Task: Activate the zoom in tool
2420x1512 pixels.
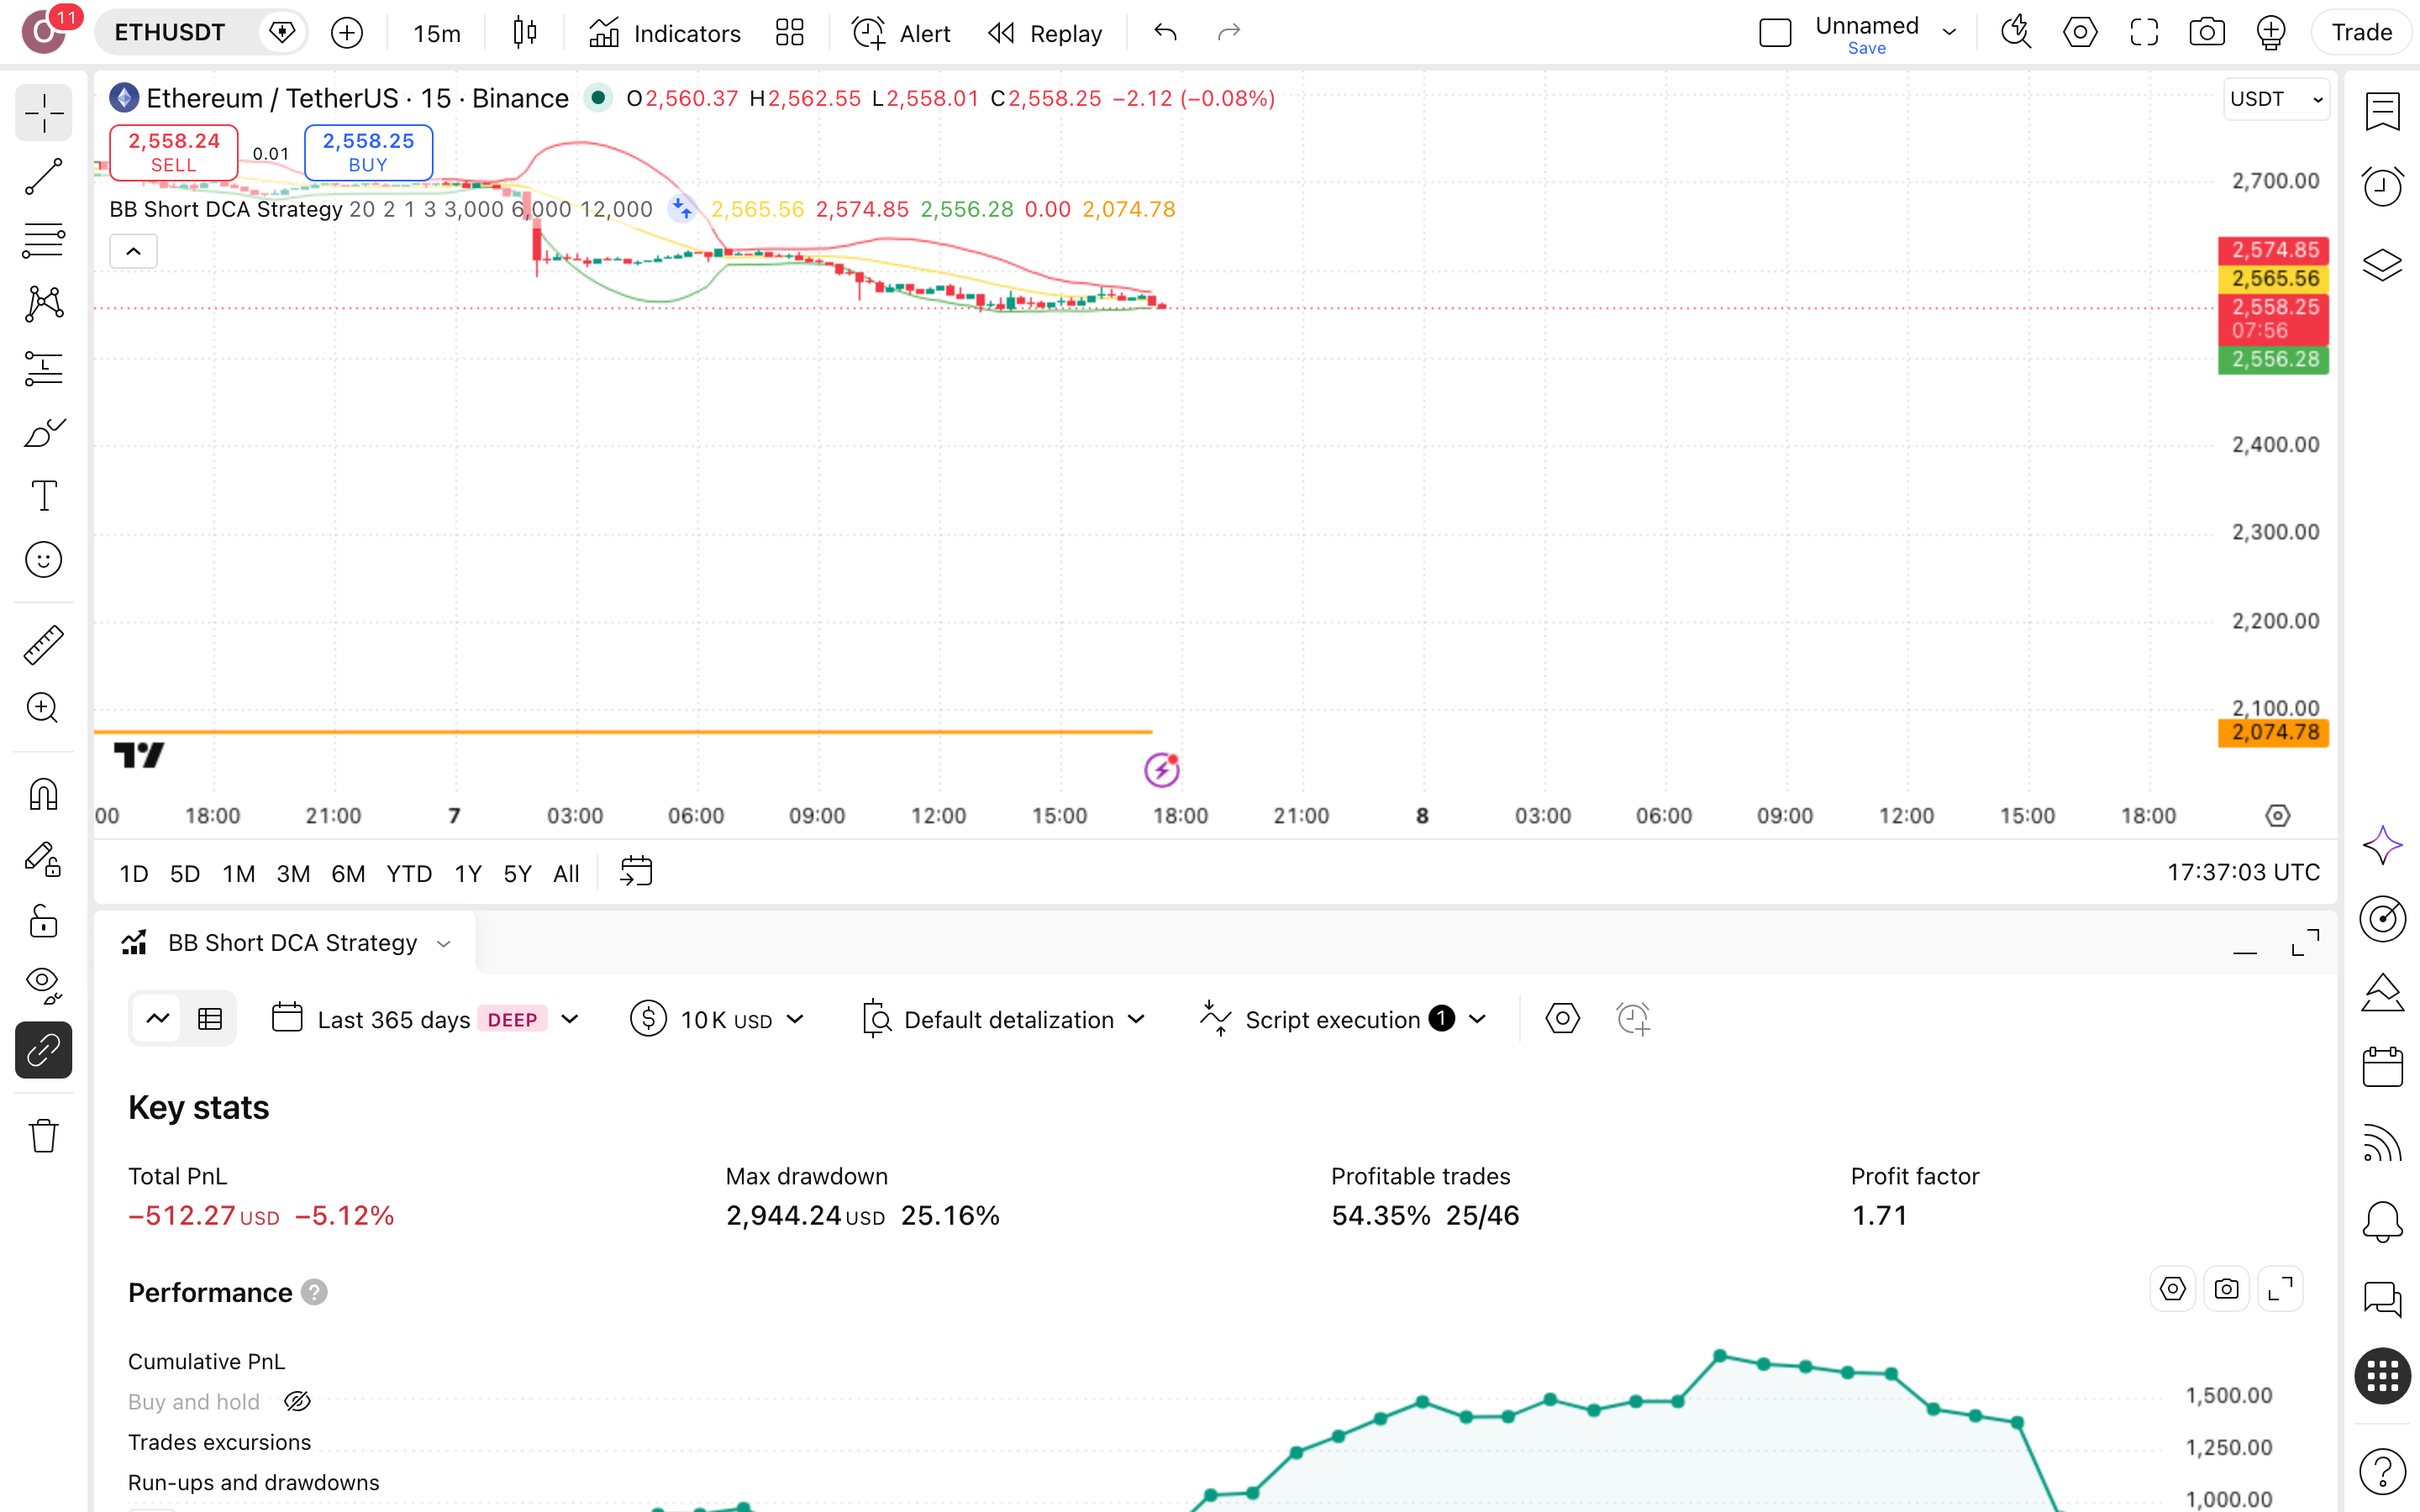Action: 43,708
